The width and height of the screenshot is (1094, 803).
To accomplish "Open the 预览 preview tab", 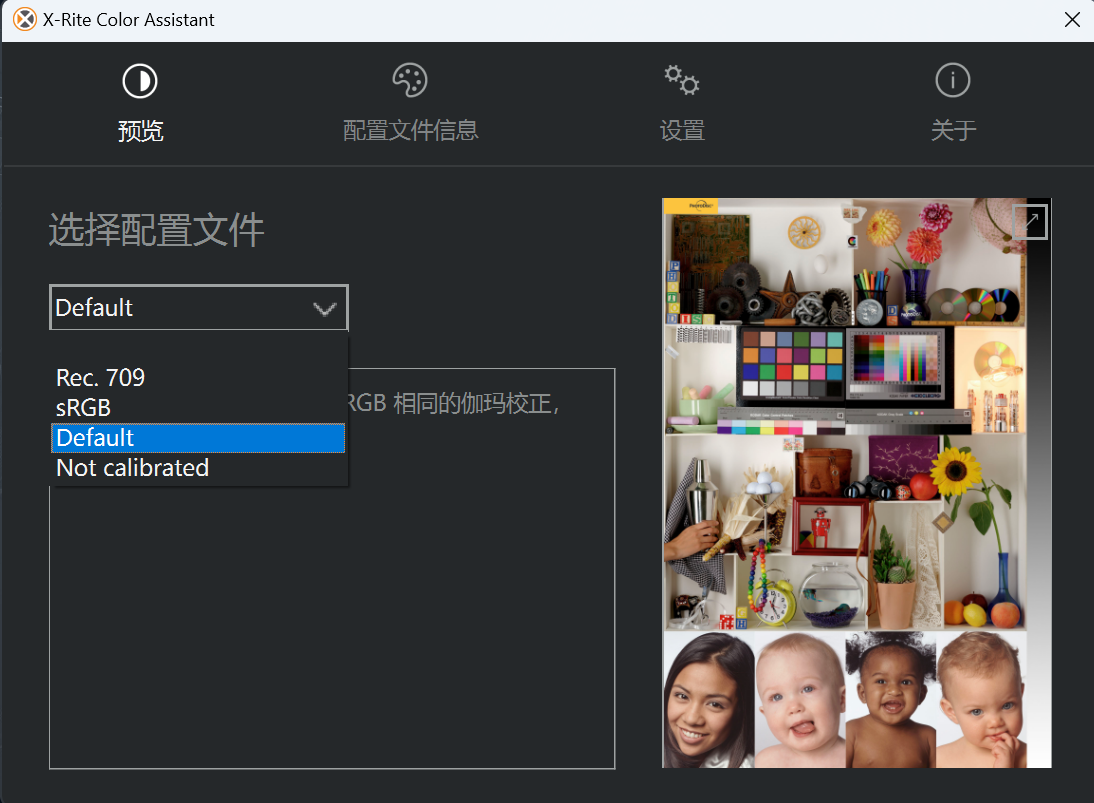I will pyautogui.click(x=140, y=103).
